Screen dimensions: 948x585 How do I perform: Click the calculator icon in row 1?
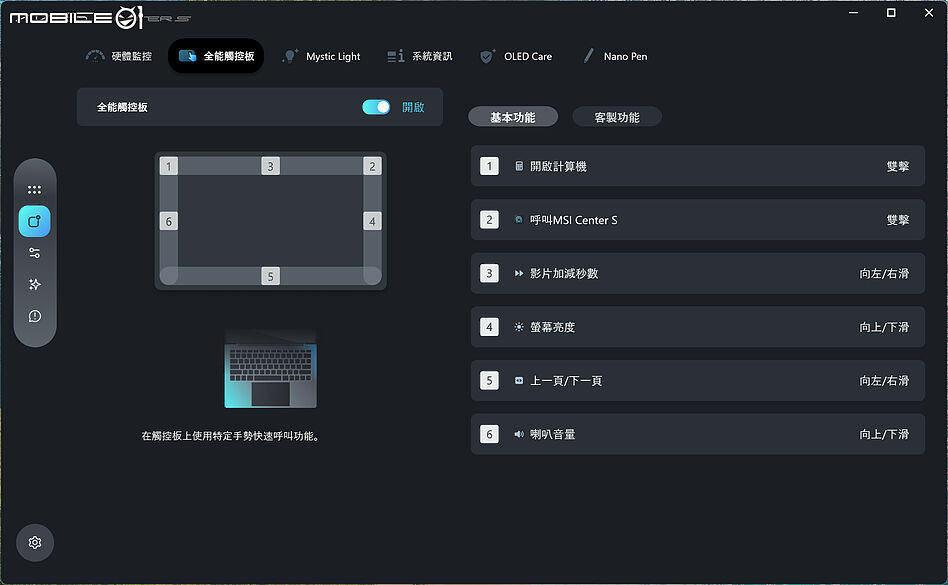click(x=519, y=166)
